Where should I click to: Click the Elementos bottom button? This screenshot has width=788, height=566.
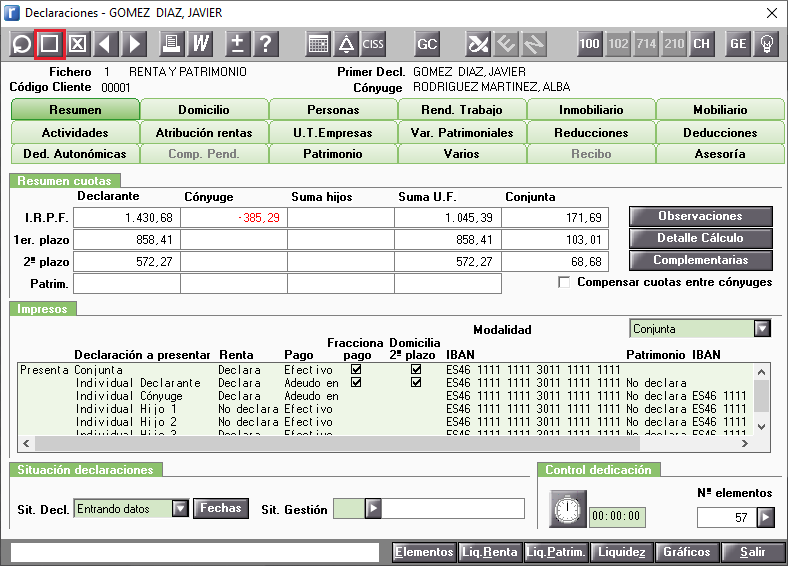tap(424, 552)
